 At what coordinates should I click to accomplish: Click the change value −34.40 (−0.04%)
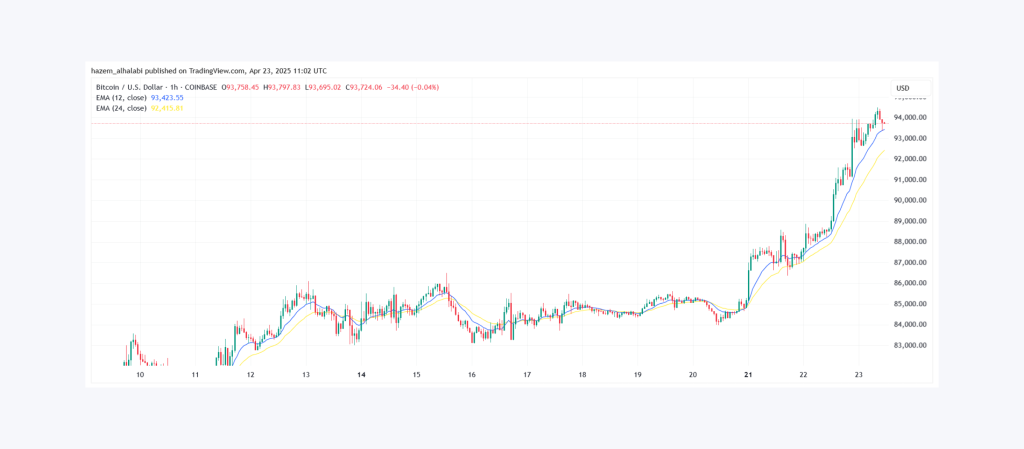coord(413,87)
